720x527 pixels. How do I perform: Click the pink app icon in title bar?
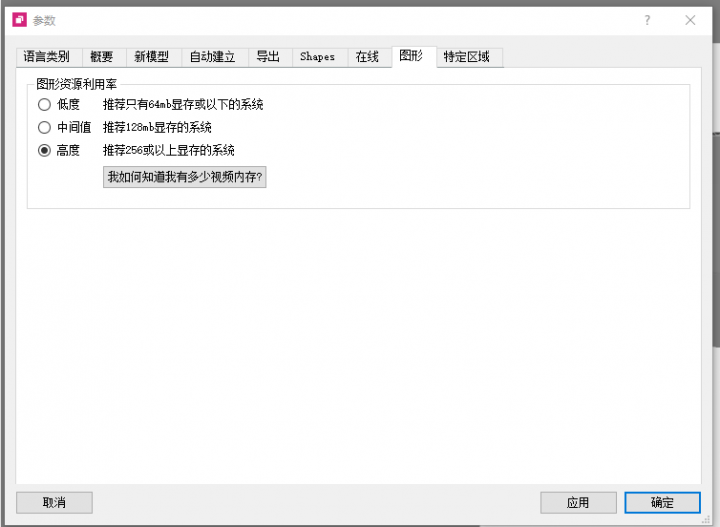coord(19,19)
